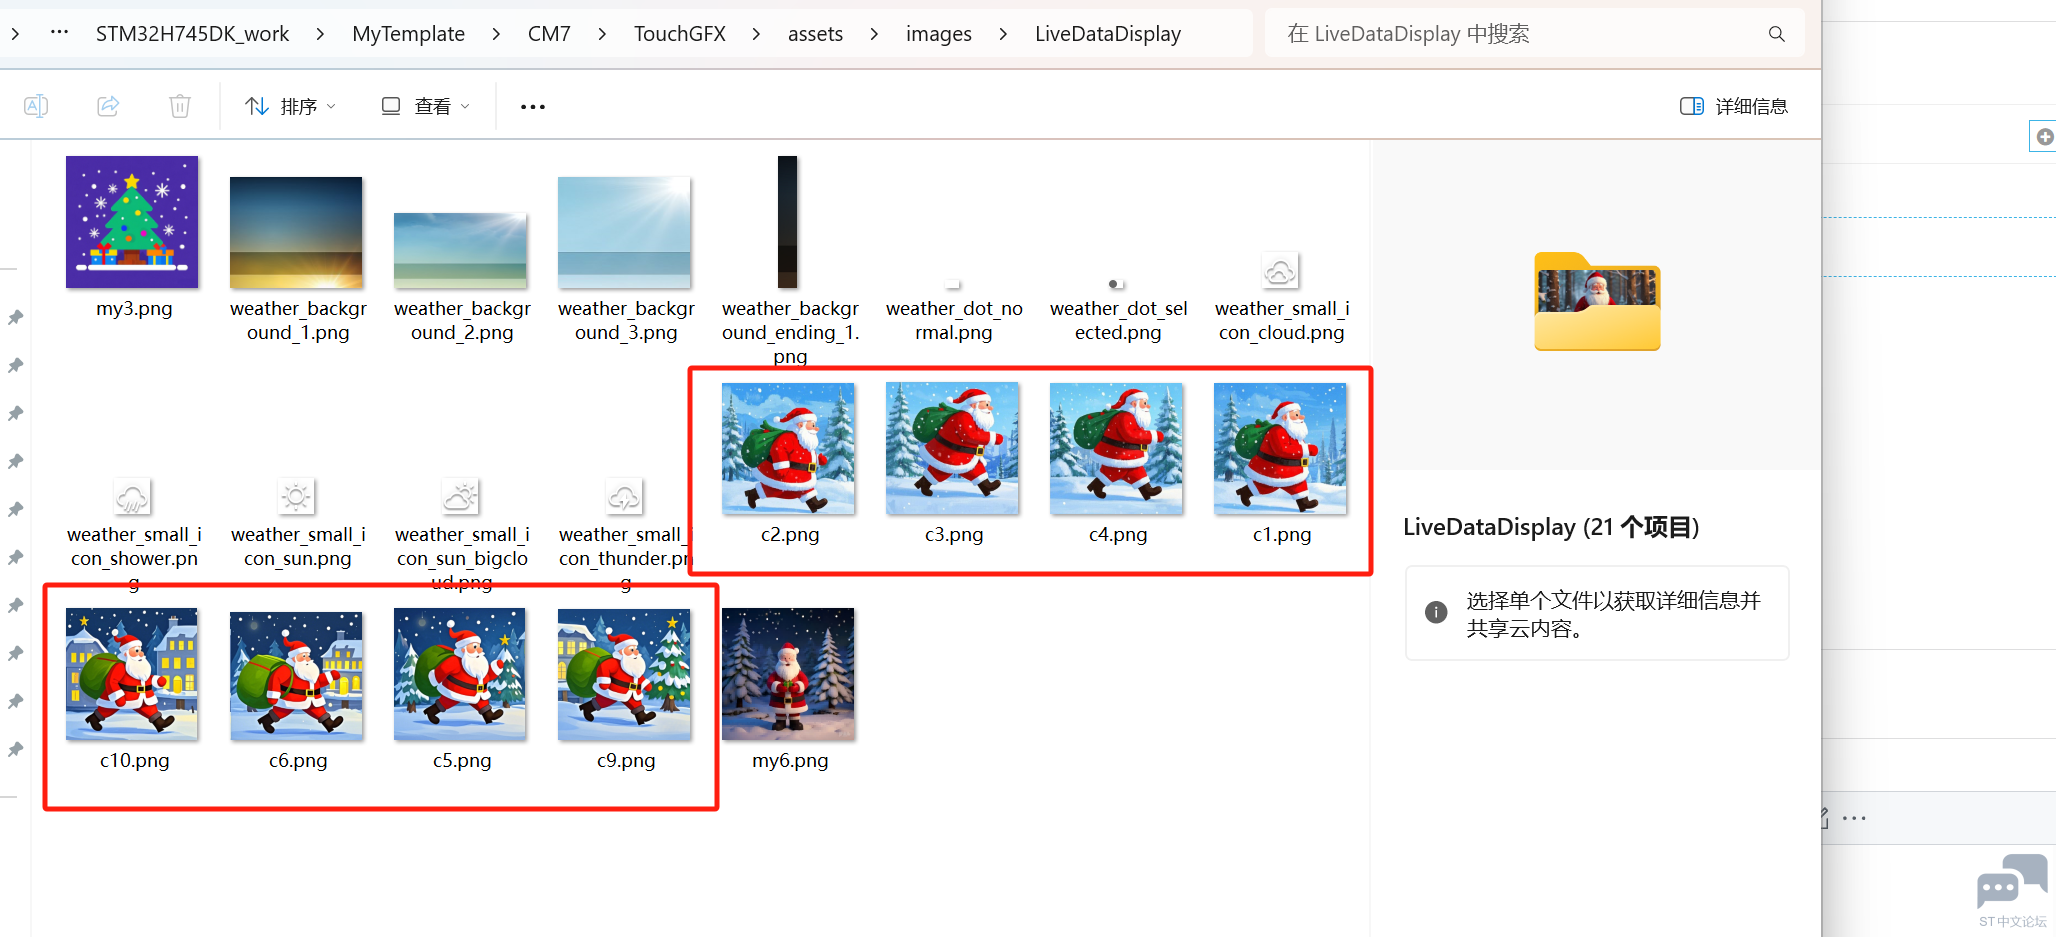
Task: Select weather_background_2.png thumbnail
Action: [x=460, y=250]
